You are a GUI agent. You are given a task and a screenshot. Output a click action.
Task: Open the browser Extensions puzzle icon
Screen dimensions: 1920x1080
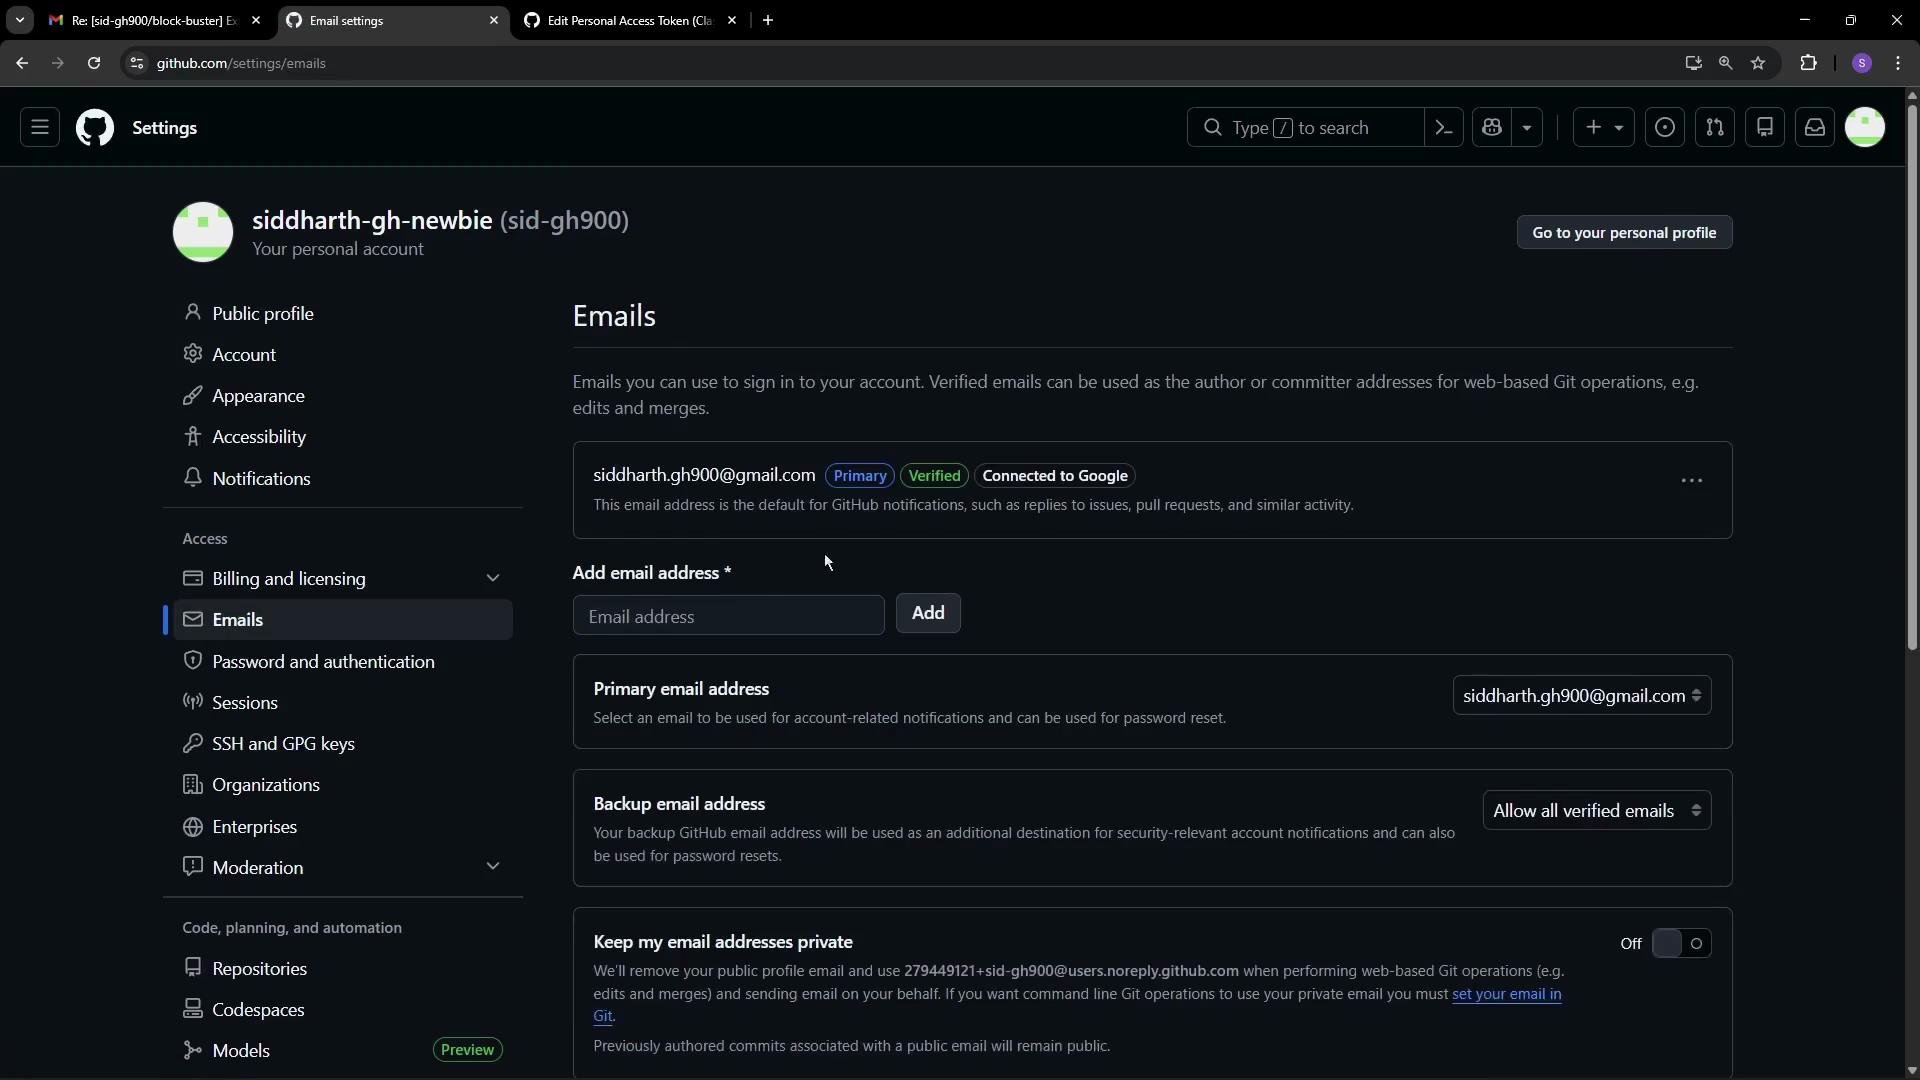[x=1808, y=63]
